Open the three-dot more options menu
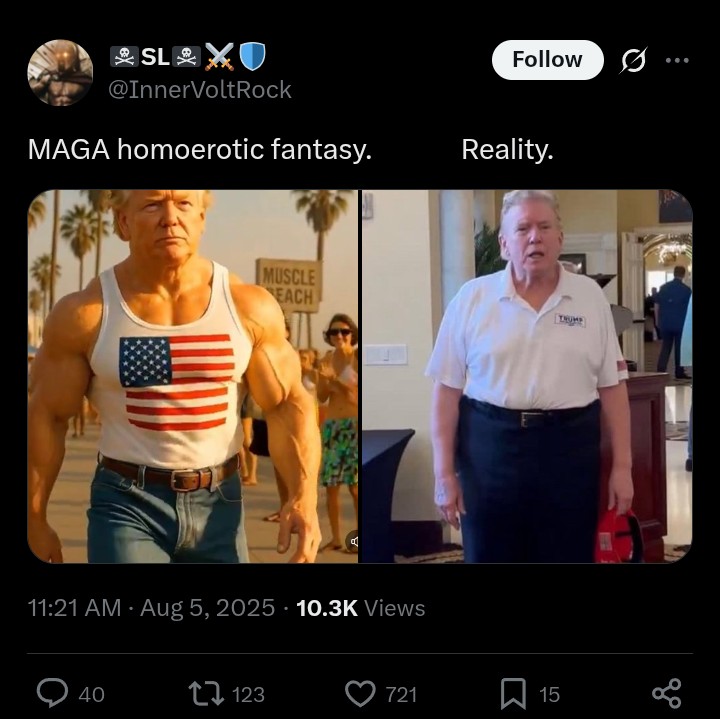 coord(678,60)
